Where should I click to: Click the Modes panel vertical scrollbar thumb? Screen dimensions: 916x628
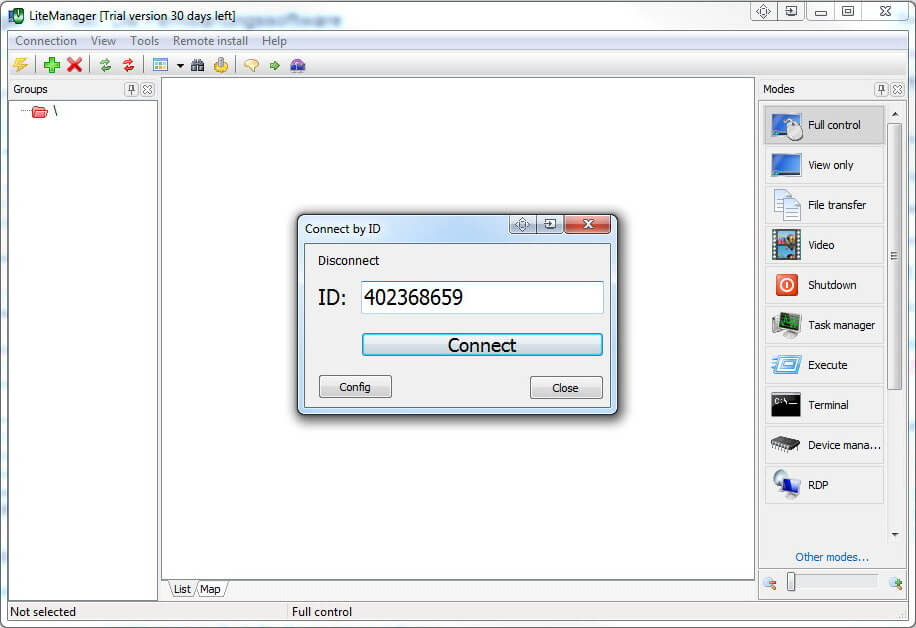tap(894, 256)
